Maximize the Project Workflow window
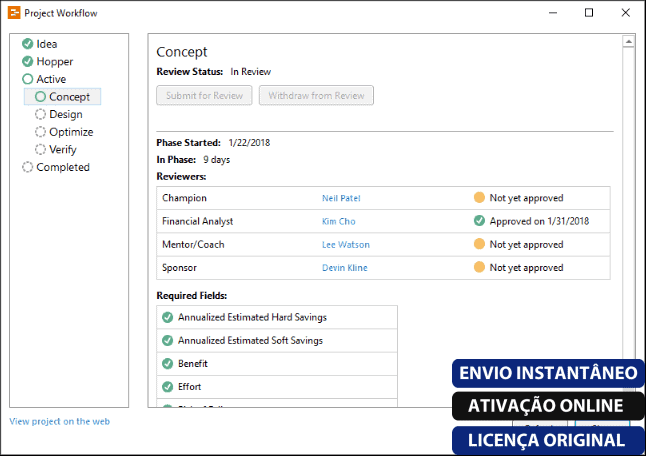 pos(589,13)
